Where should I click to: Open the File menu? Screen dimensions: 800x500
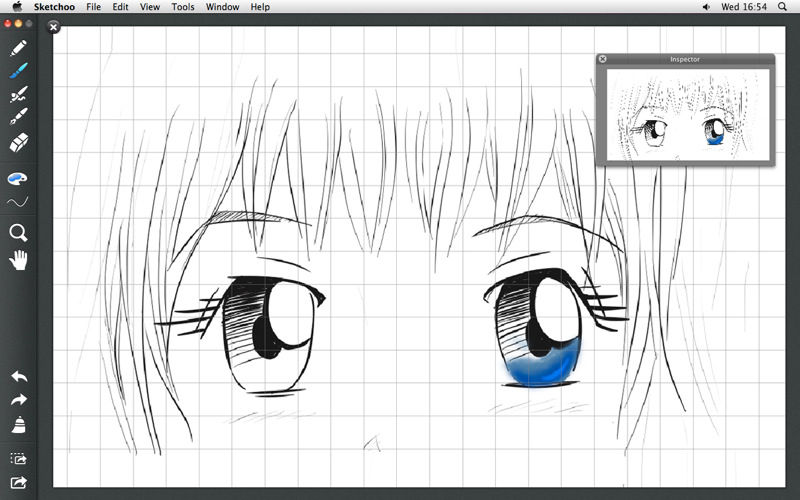coord(93,7)
